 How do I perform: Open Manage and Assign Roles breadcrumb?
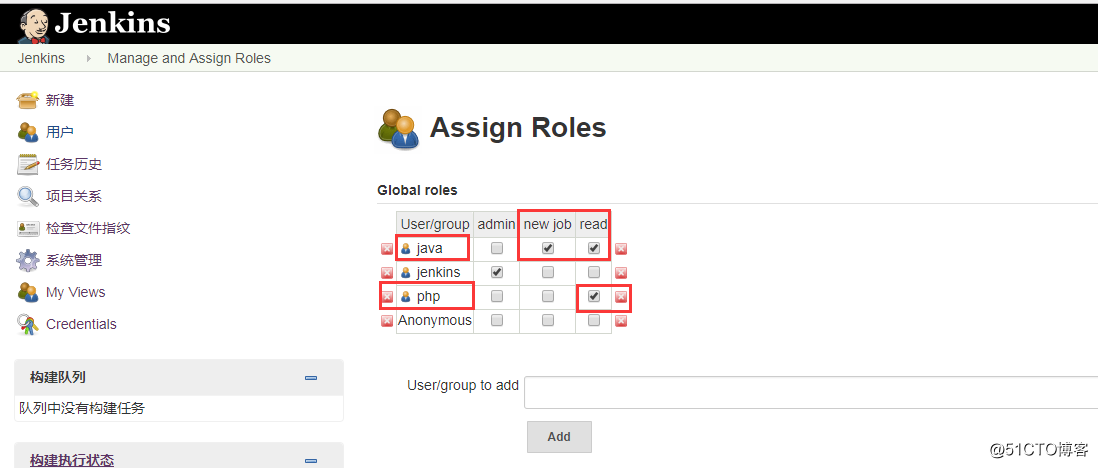point(189,58)
